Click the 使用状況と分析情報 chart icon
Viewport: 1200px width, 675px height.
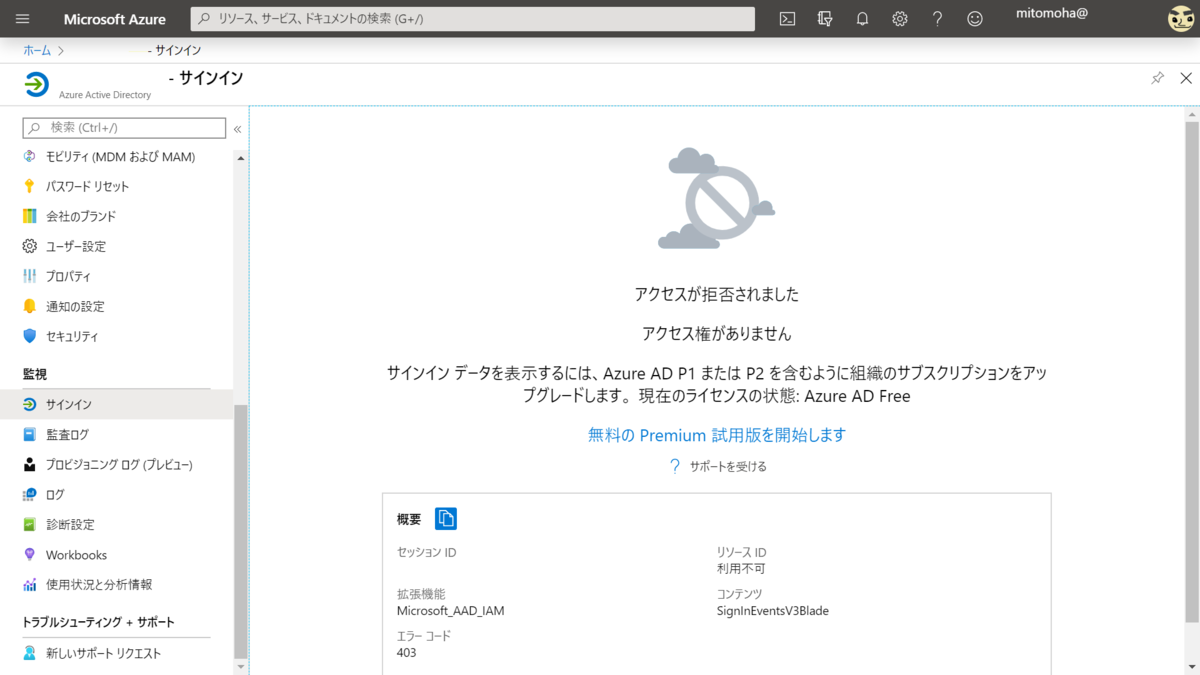coord(30,584)
